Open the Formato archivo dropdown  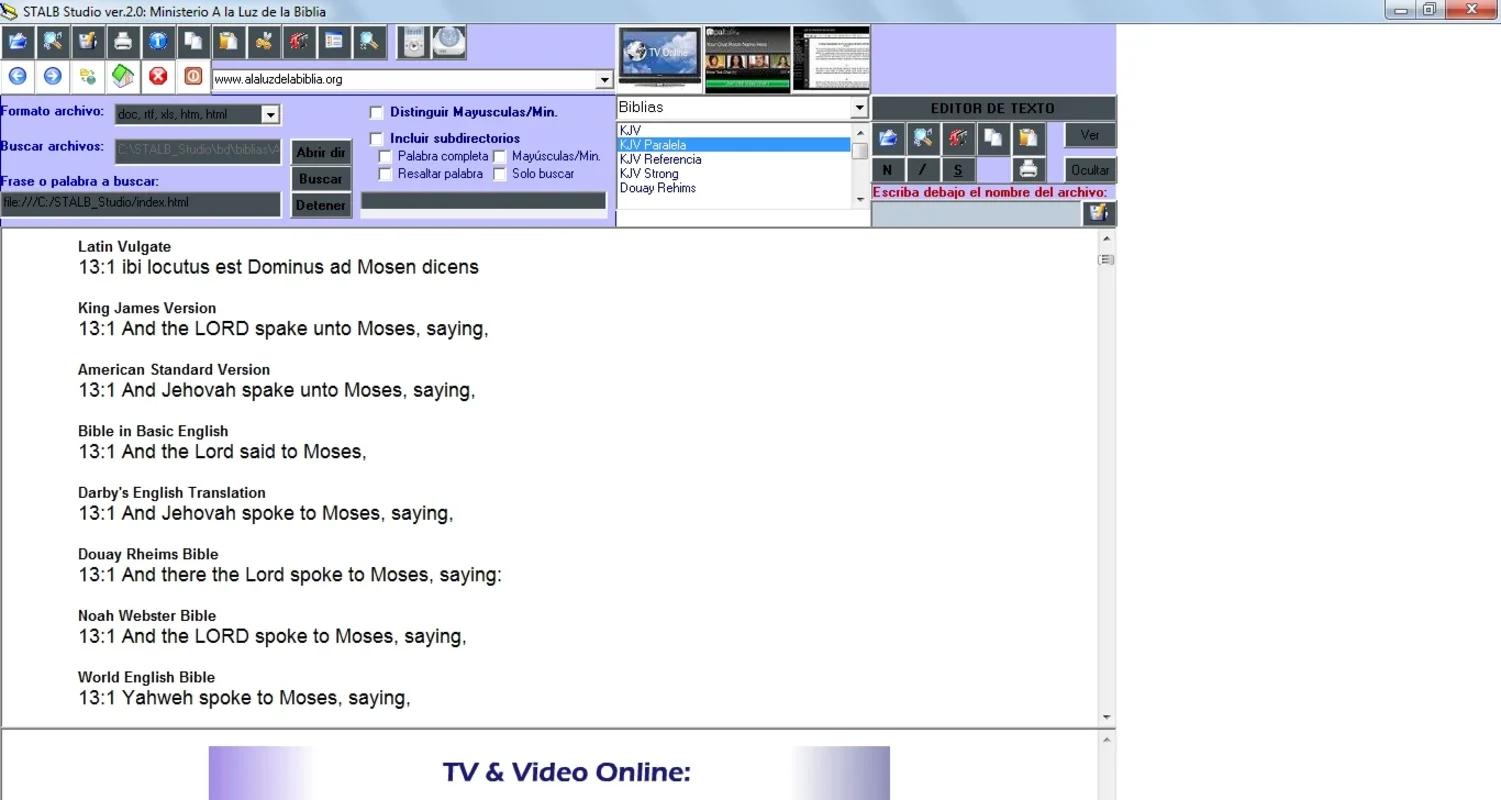click(x=270, y=115)
